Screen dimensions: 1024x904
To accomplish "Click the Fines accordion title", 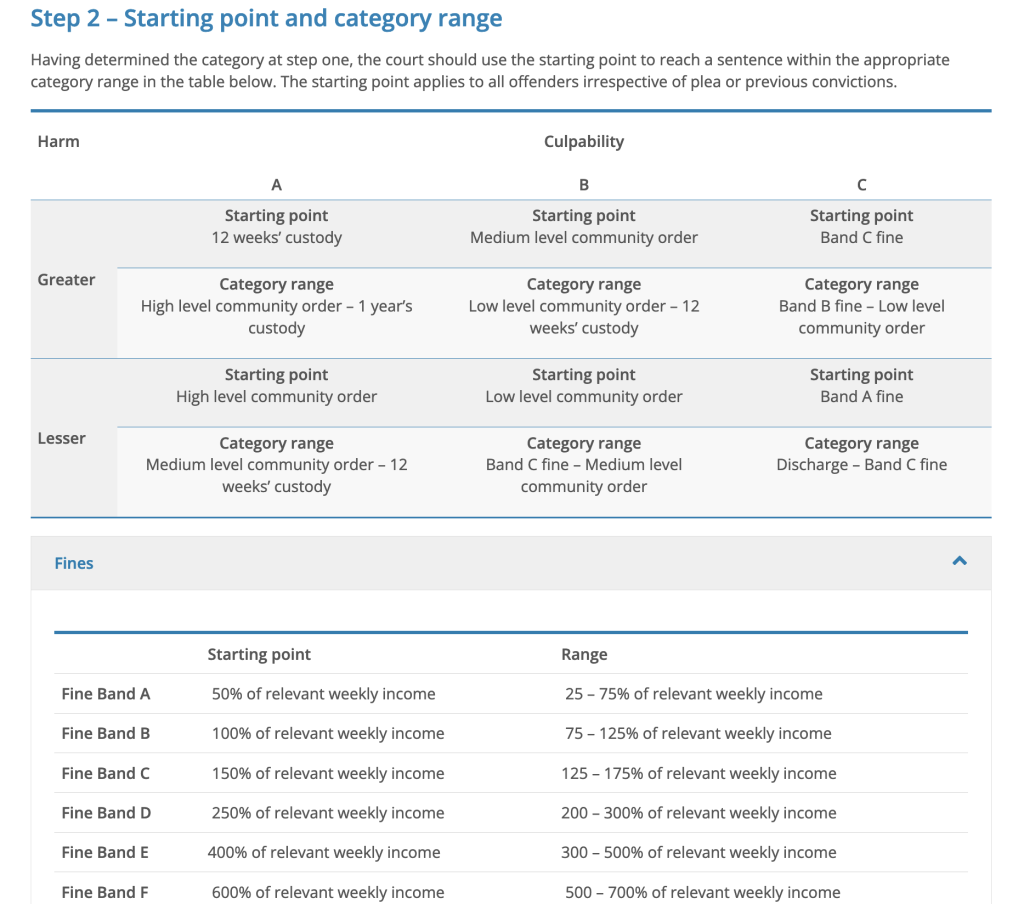I will pos(74,563).
